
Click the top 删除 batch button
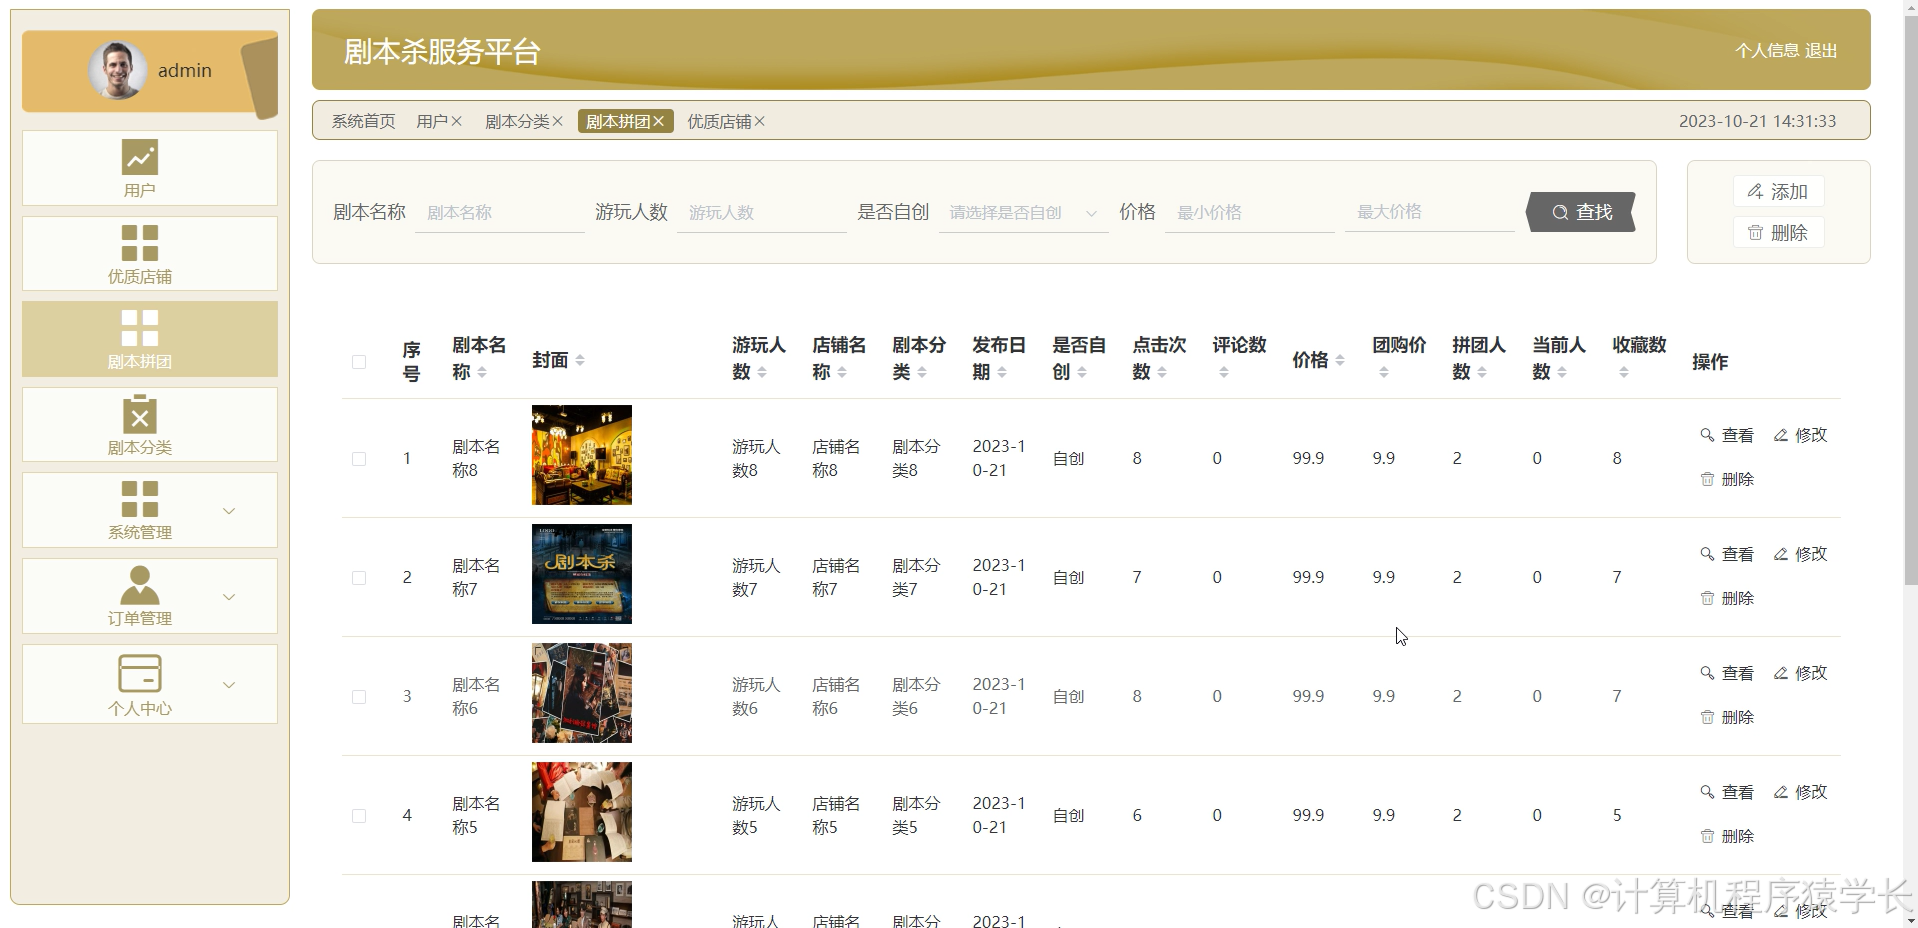pos(1778,232)
